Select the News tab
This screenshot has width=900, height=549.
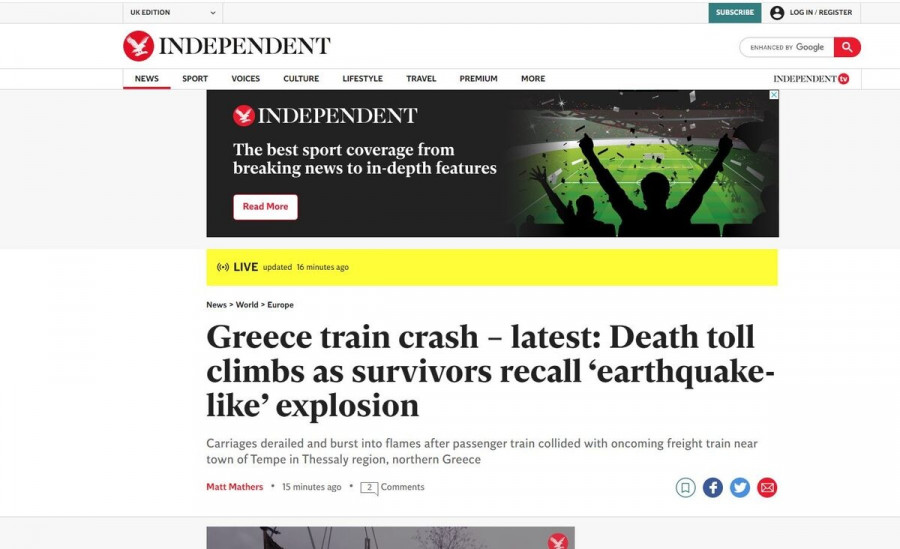(147, 79)
